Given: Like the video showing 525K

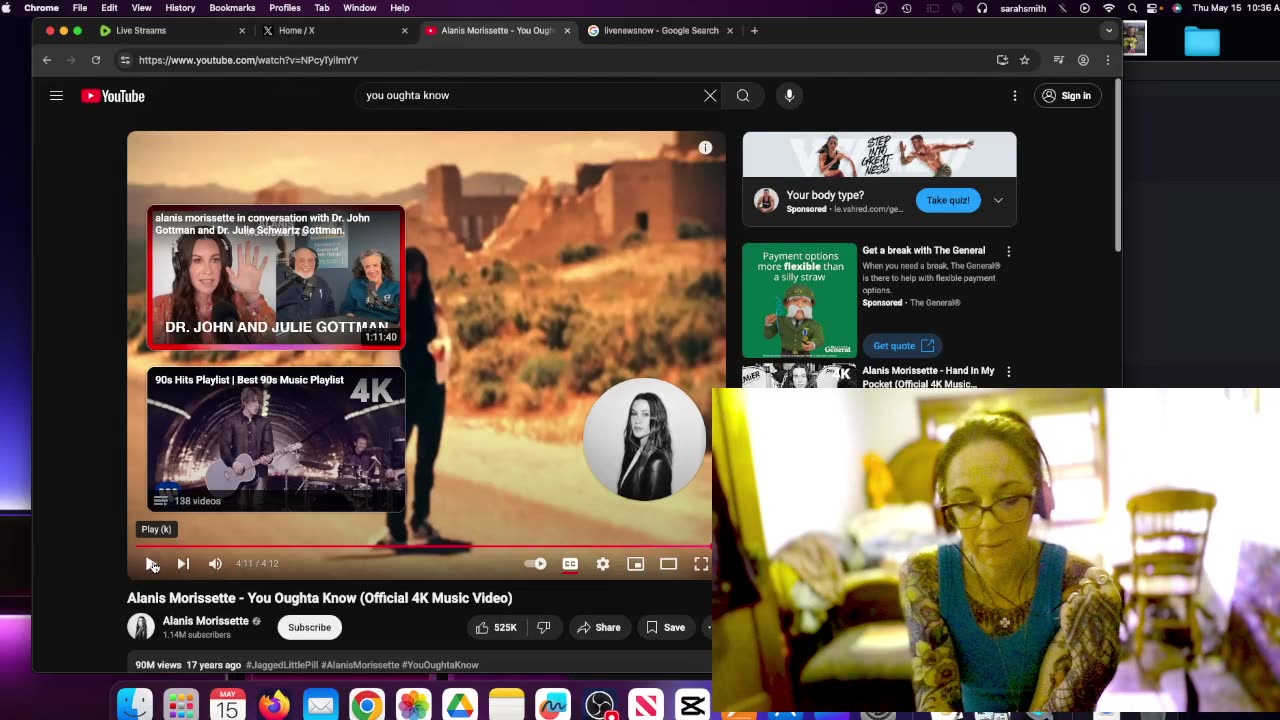Looking at the screenshot, I should [x=497, y=627].
